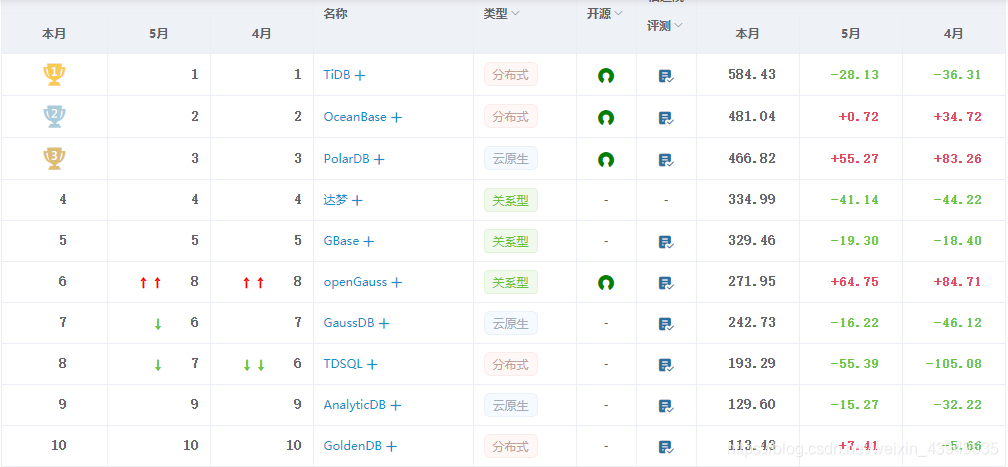
Task: Click the plus icon next to 达梦
Action: pos(357,201)
